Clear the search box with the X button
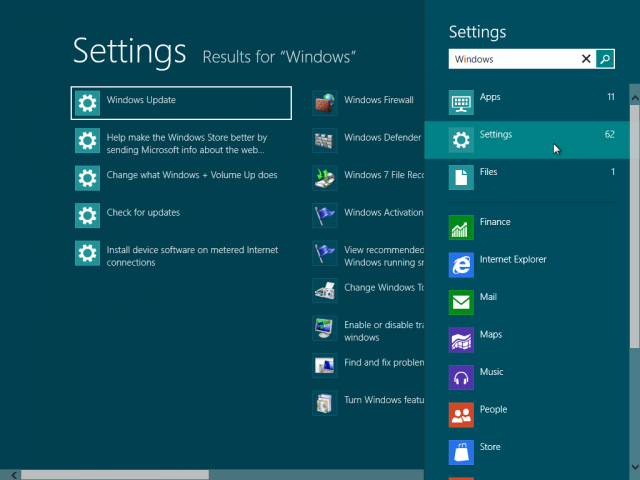 pyautogui.click(x=586, y=59)
